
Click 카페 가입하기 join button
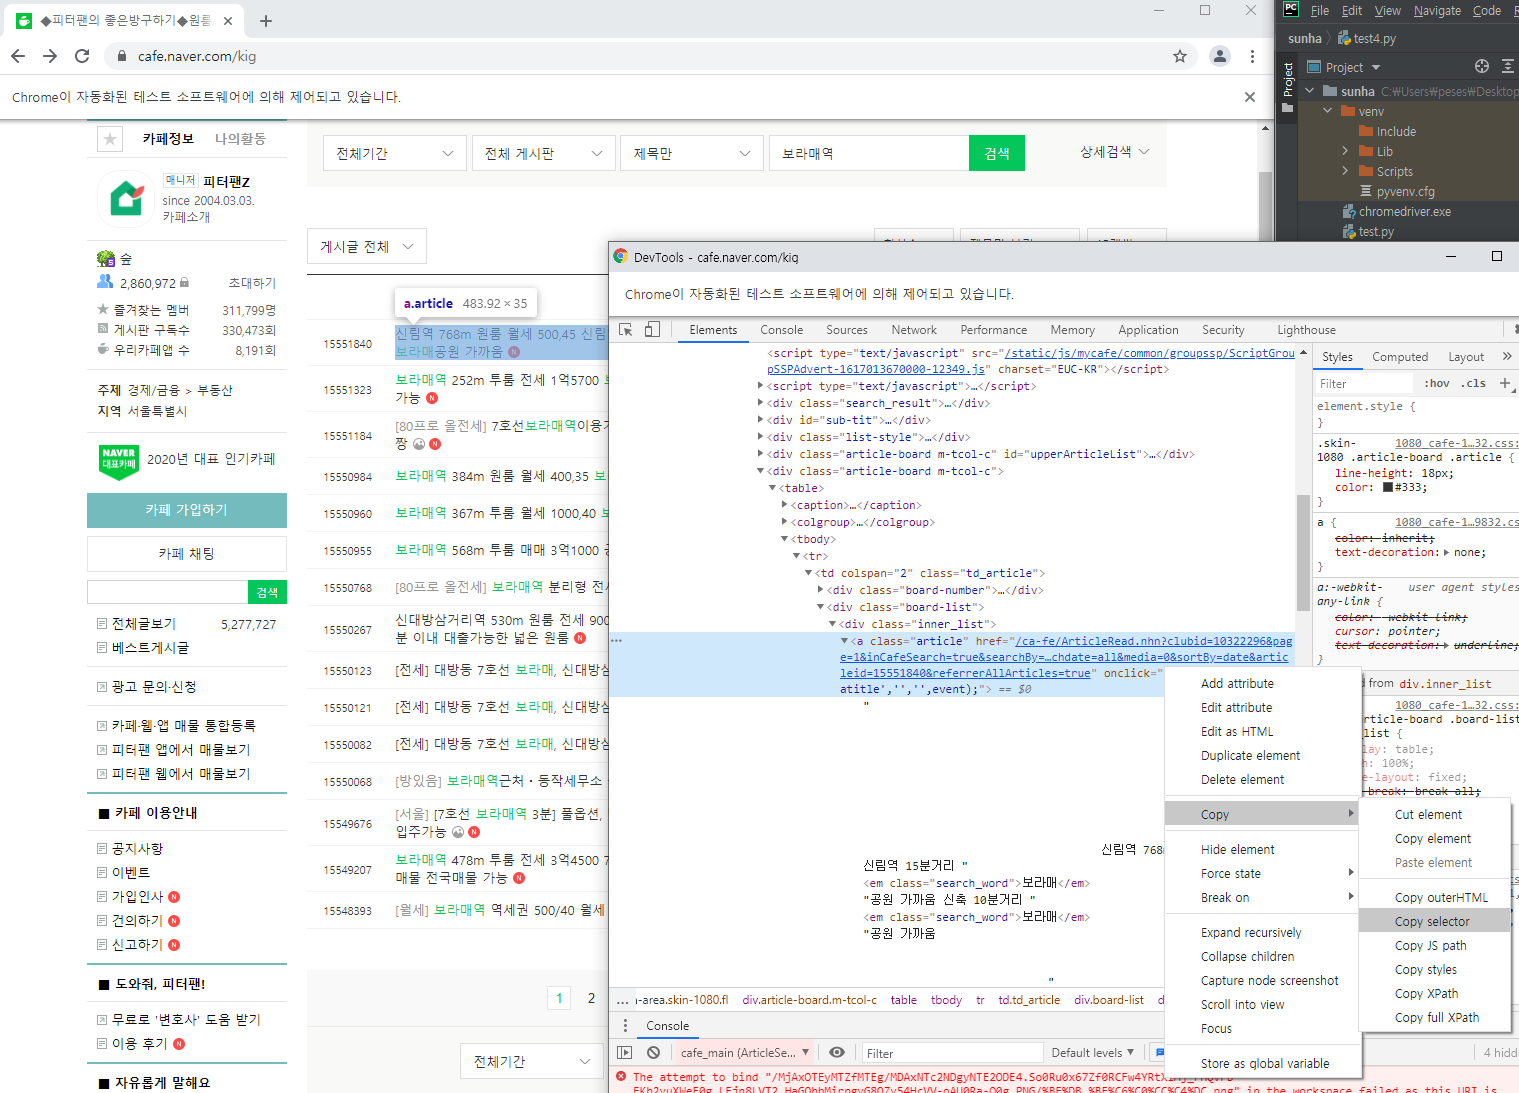[x=187, y=510]
